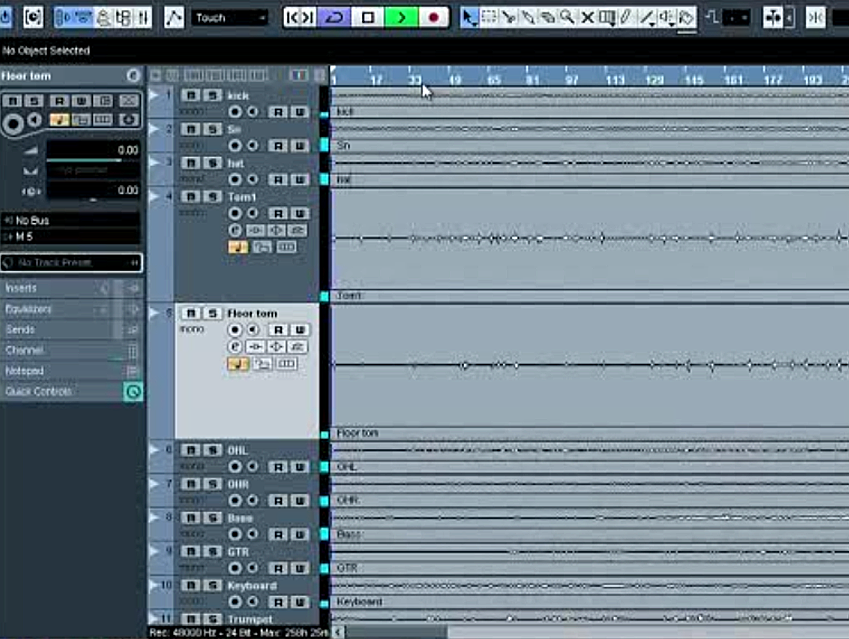Select the Zoom magnifier tool
The height and width of the screenshot is (639, 849).
click(x=567, y=17)
